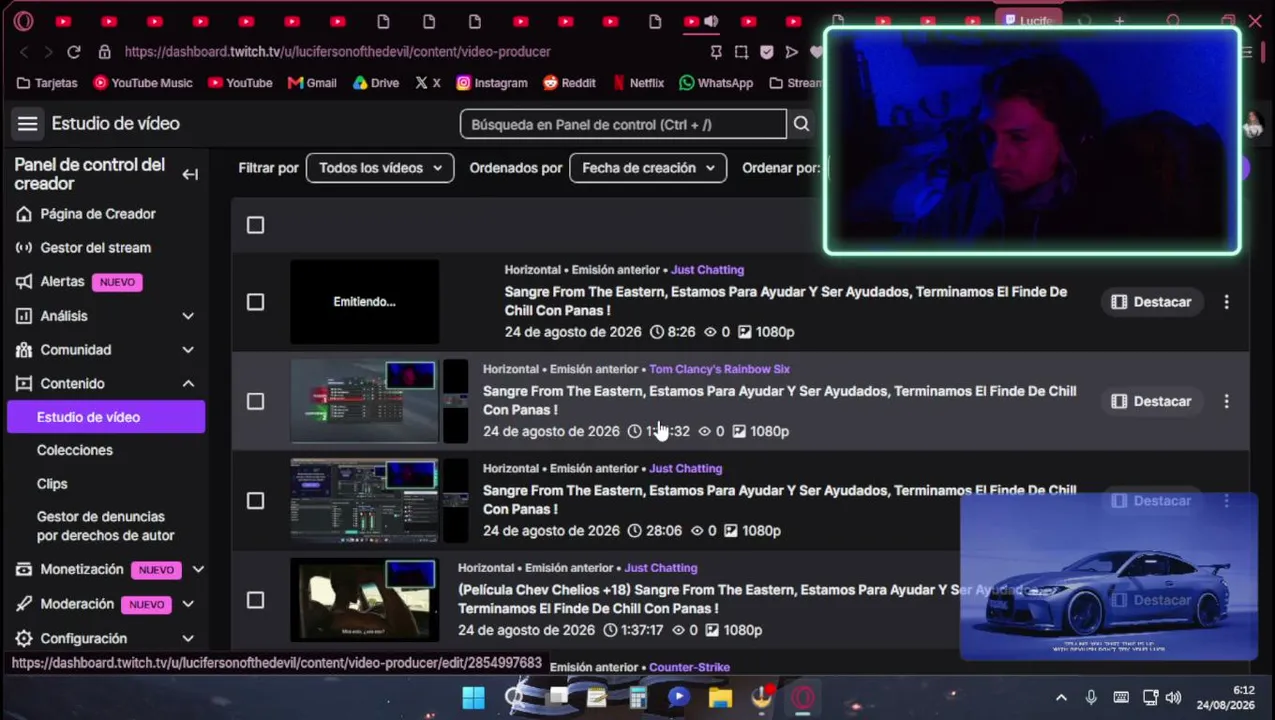Open the Fecha de creación sort dropdown
This screenshot has height=720, width=1275.
(648, 168)
